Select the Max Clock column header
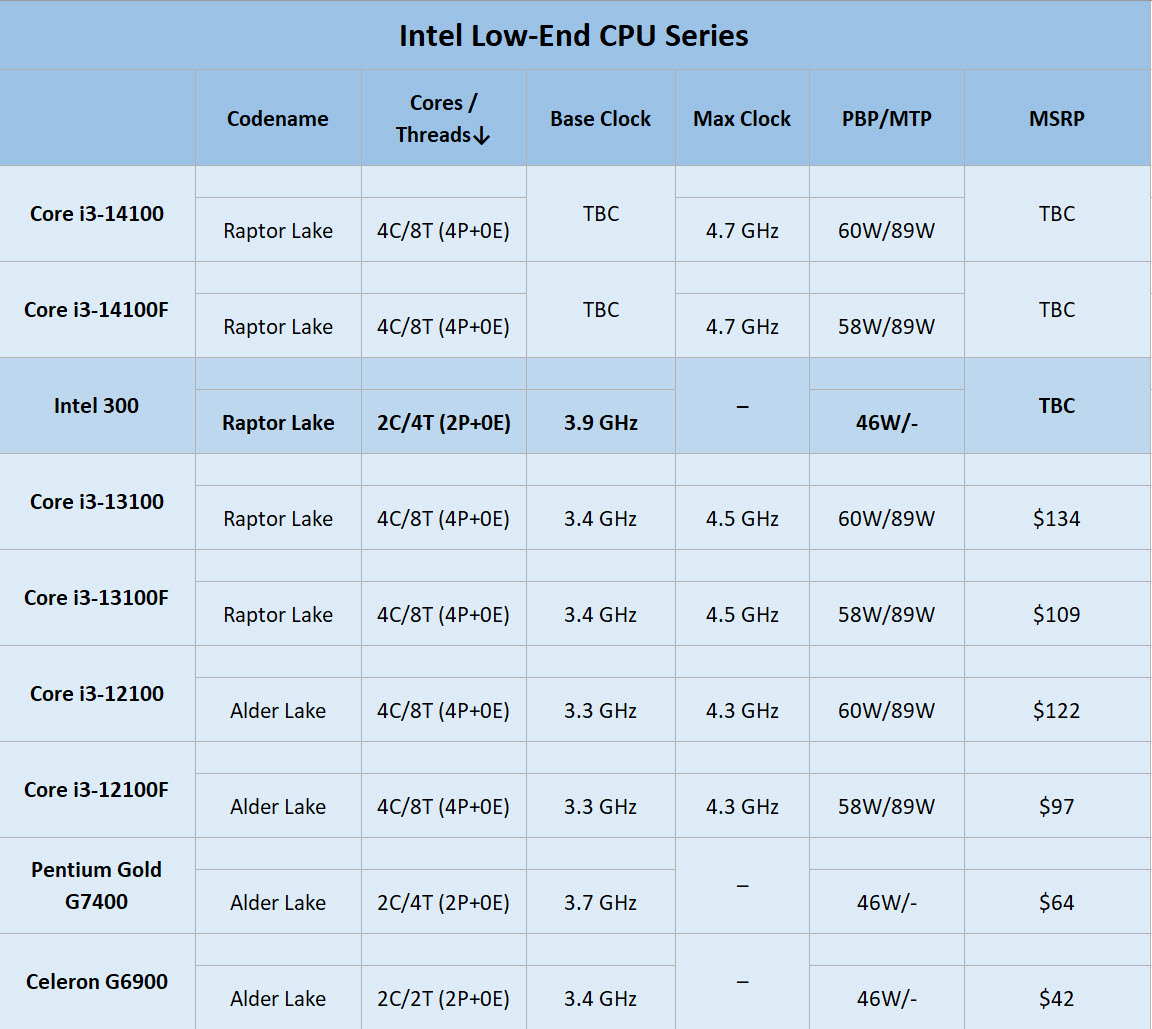The image size is (1152, 1029). point(742,119)
